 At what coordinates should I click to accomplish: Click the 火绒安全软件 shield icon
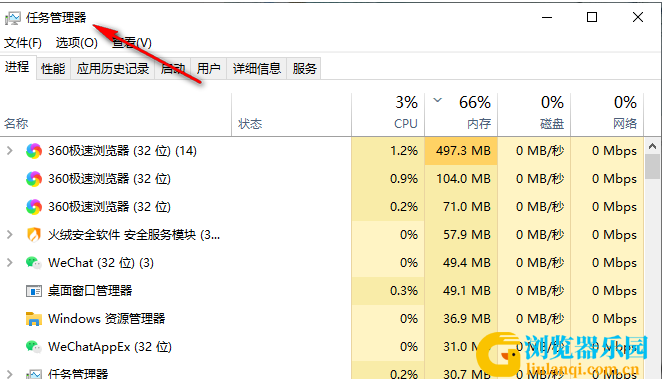click(34, 234)
